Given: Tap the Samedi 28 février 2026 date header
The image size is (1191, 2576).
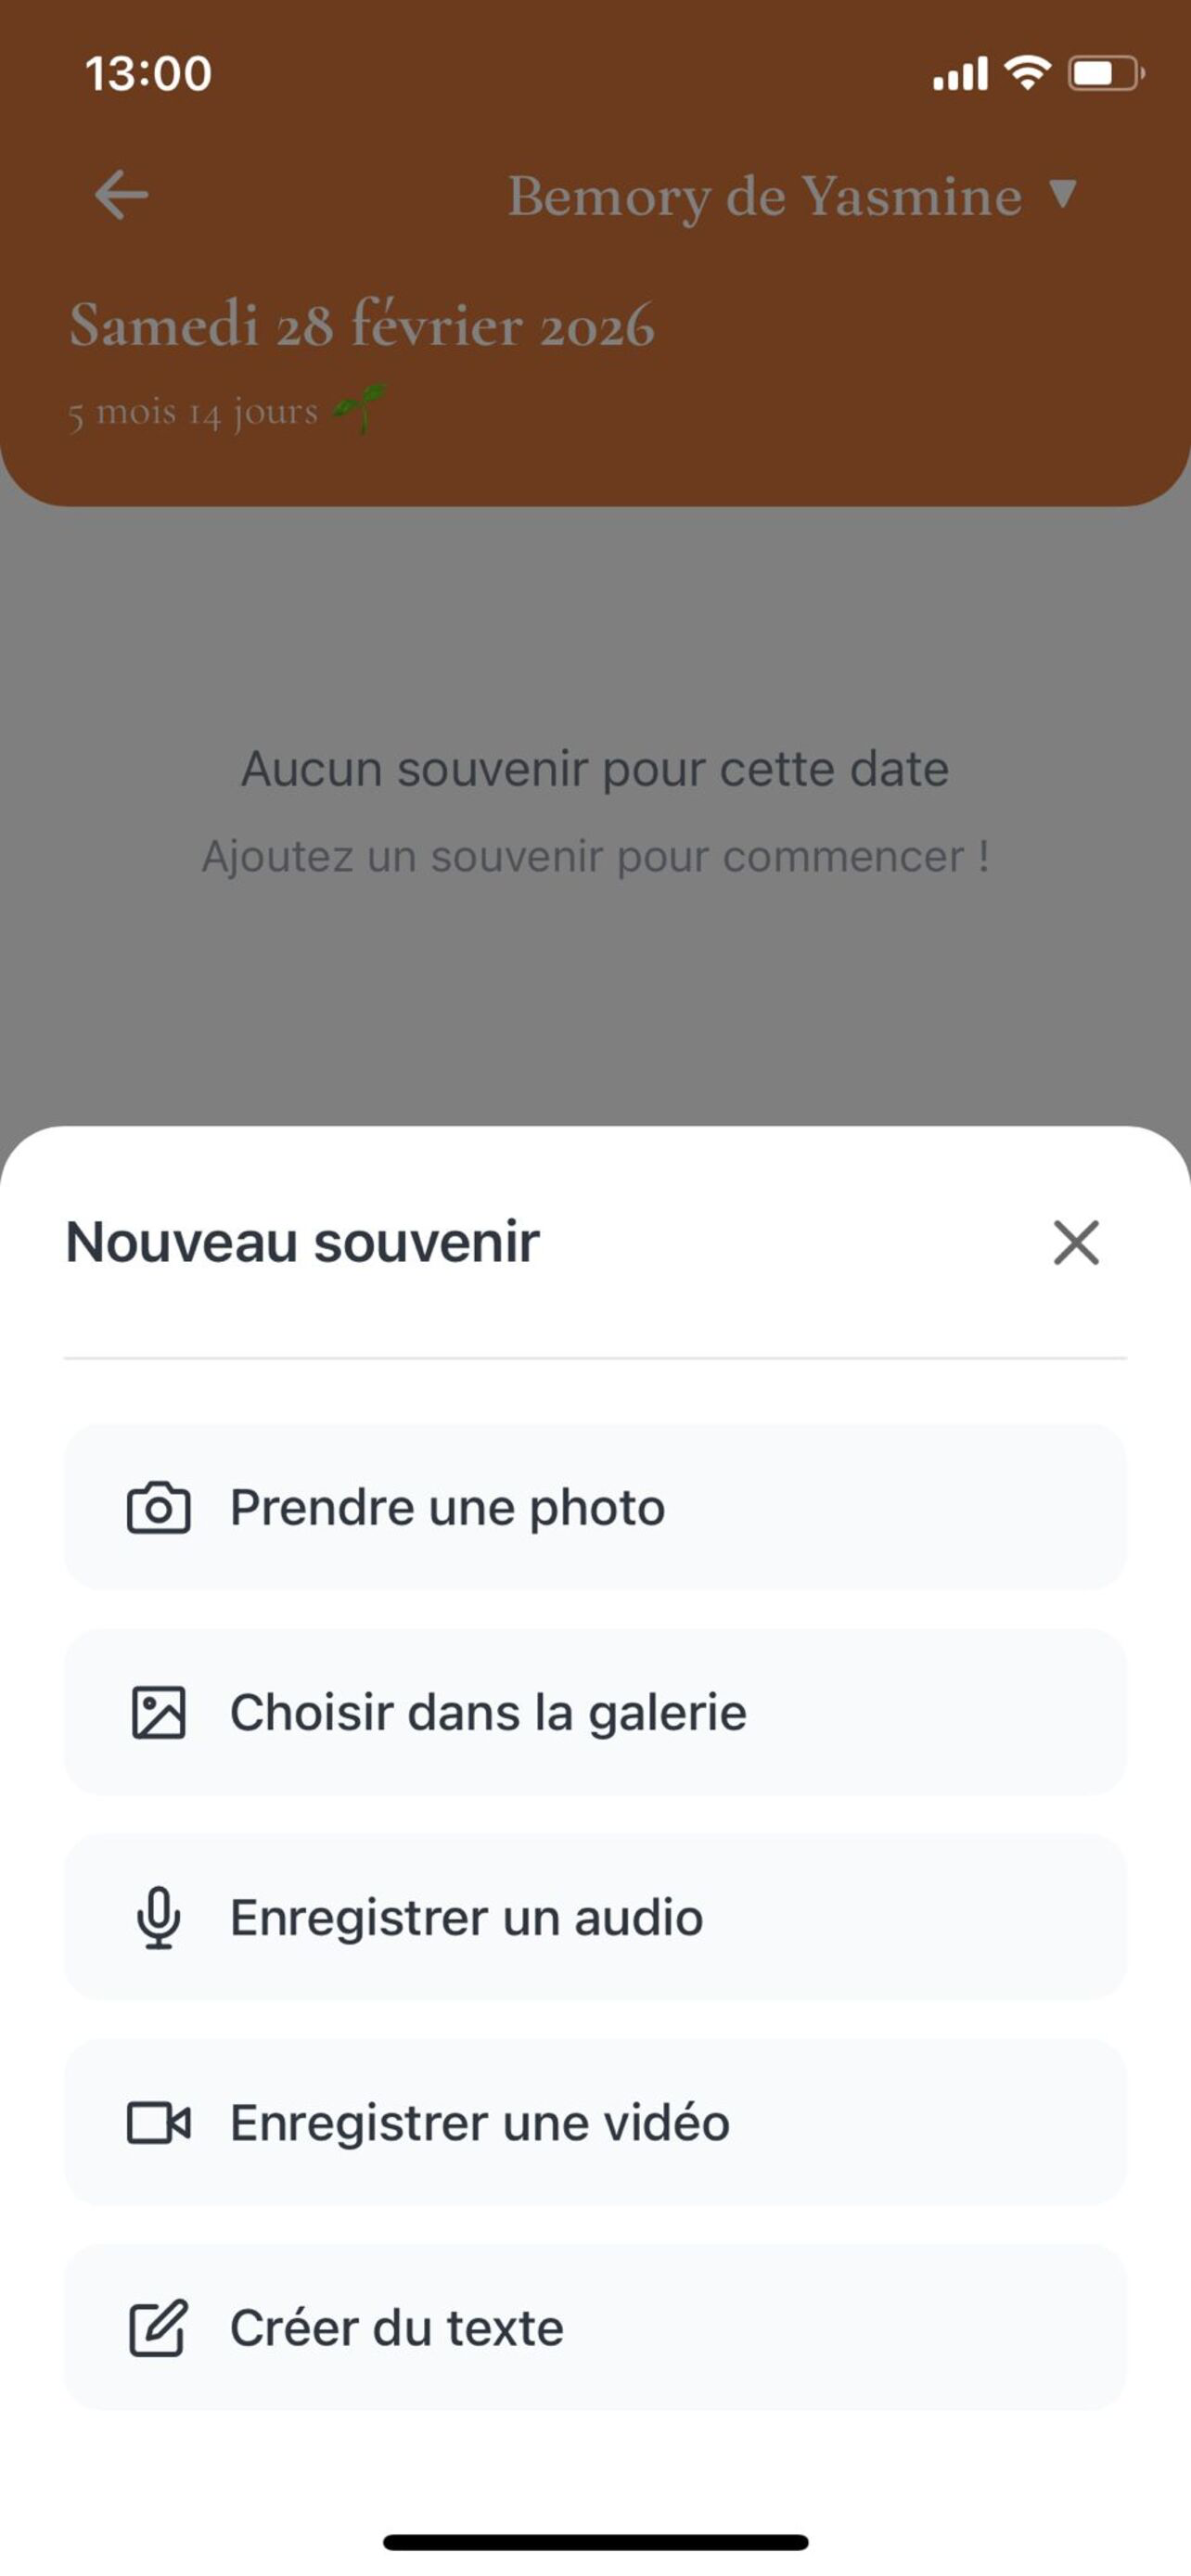Looking at the screenshot, I should point(362,325).
